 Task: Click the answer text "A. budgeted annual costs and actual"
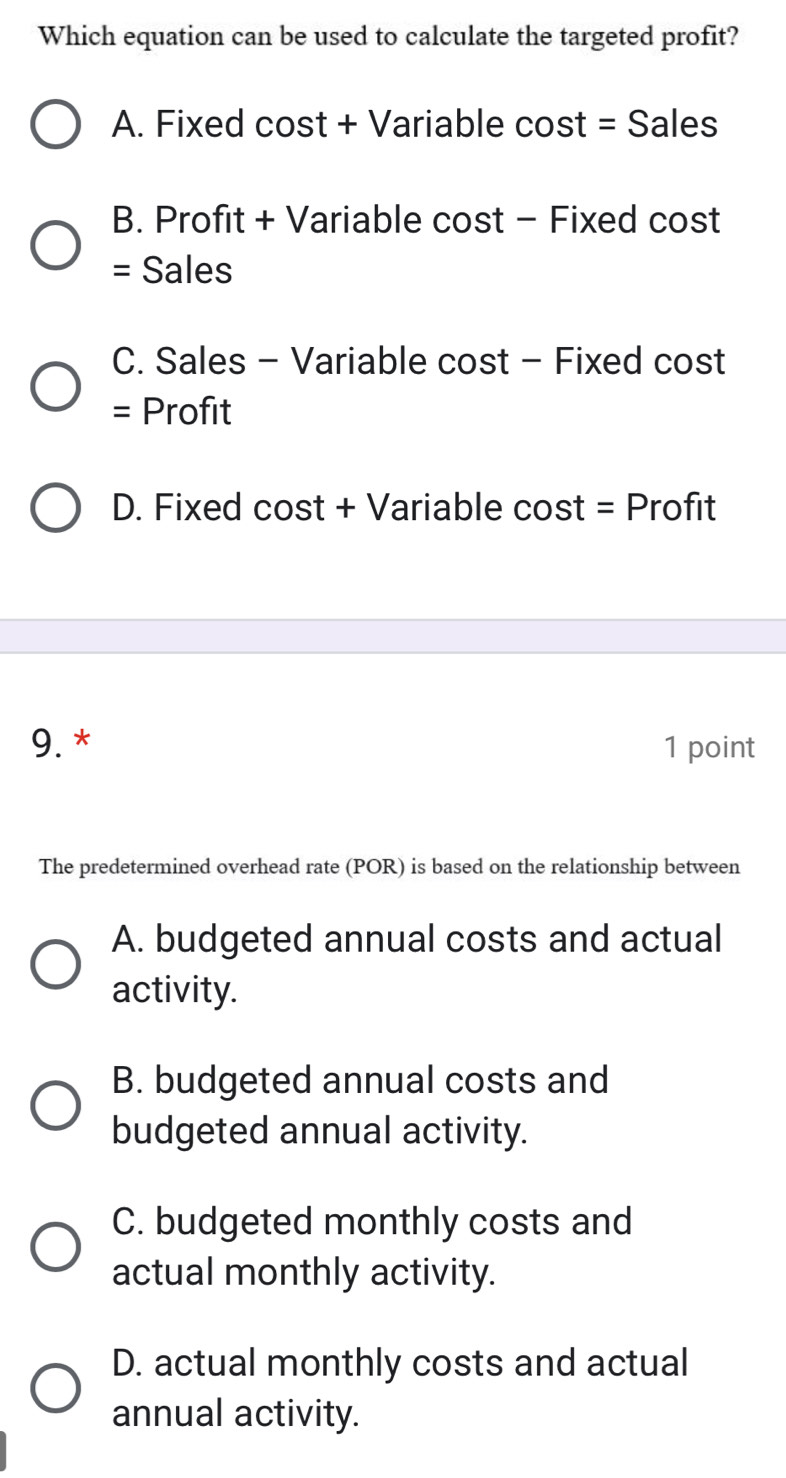click(417, 940)
